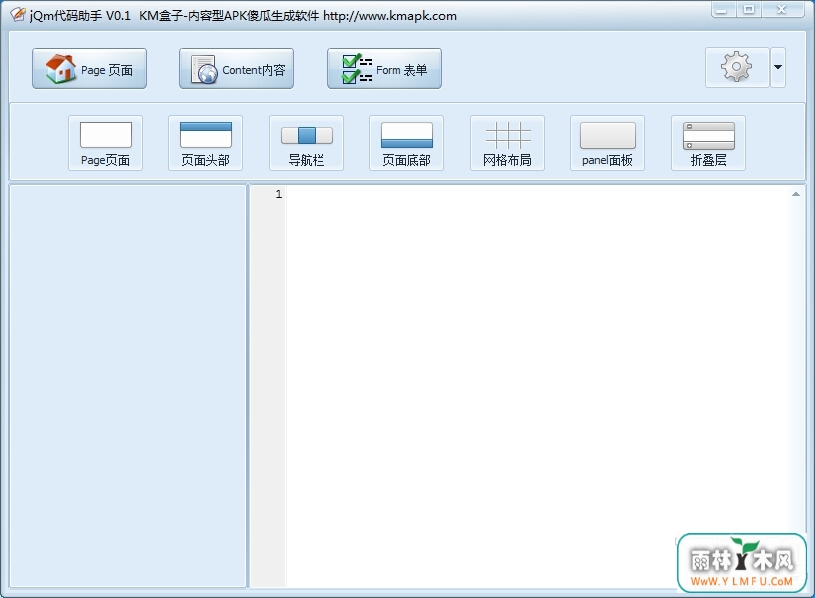Screen dimensions: 815x598
Task: Insert the 网格布局 grid layout component
Action: 507,143
